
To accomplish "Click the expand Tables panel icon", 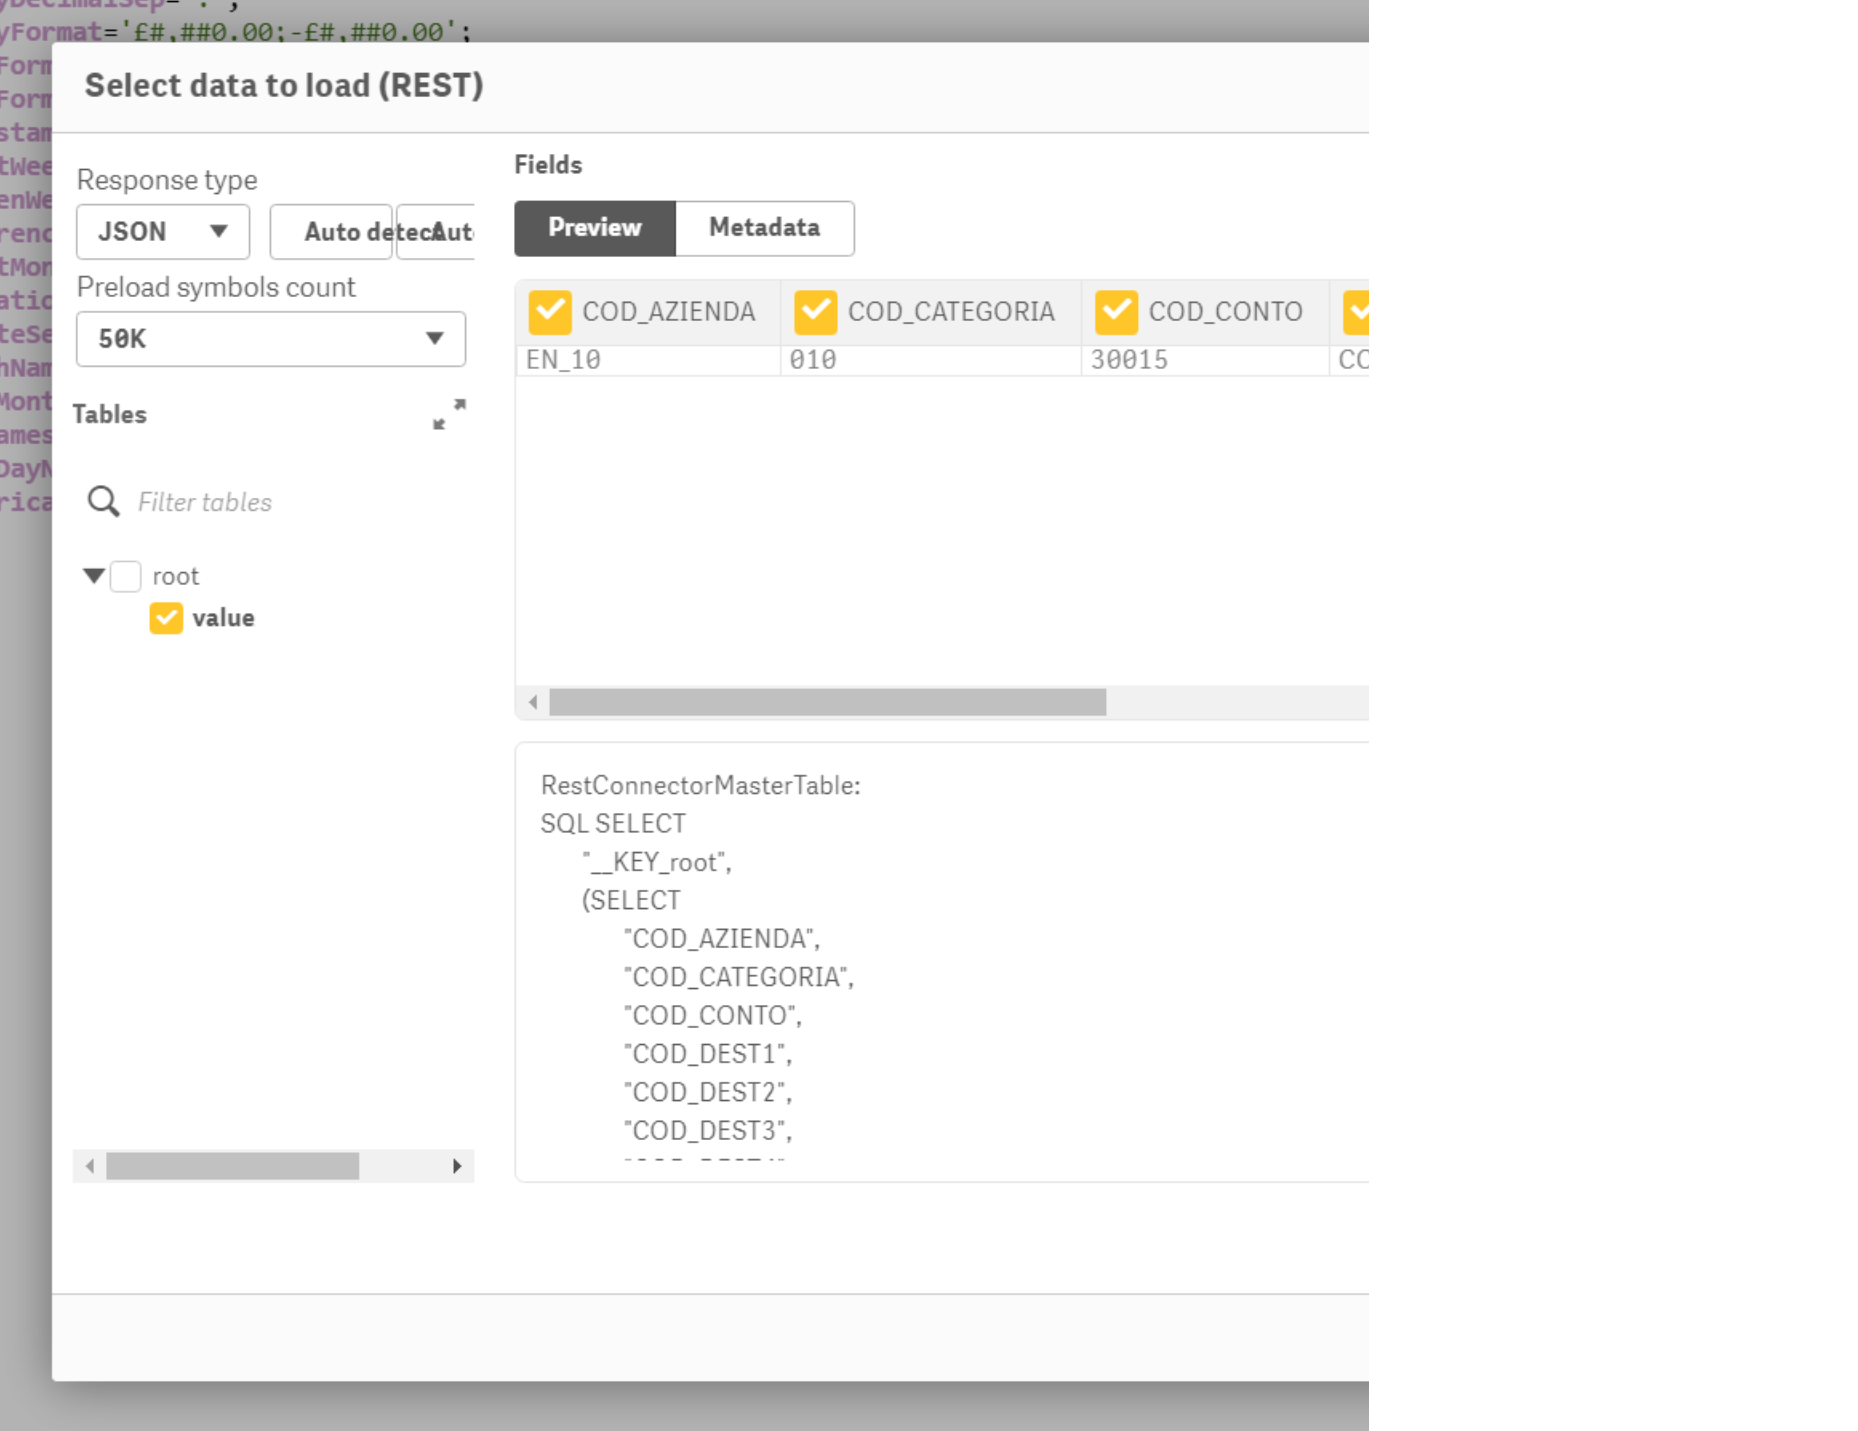I will [449, 413].
